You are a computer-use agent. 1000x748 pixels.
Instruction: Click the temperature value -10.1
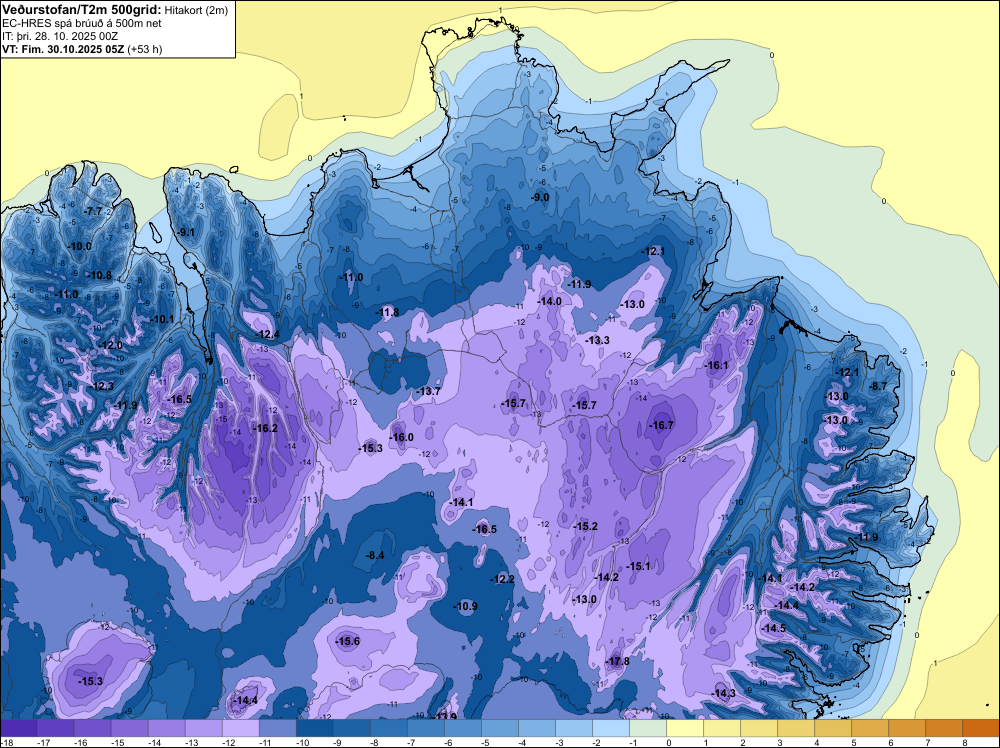click(x=162, y=319)
